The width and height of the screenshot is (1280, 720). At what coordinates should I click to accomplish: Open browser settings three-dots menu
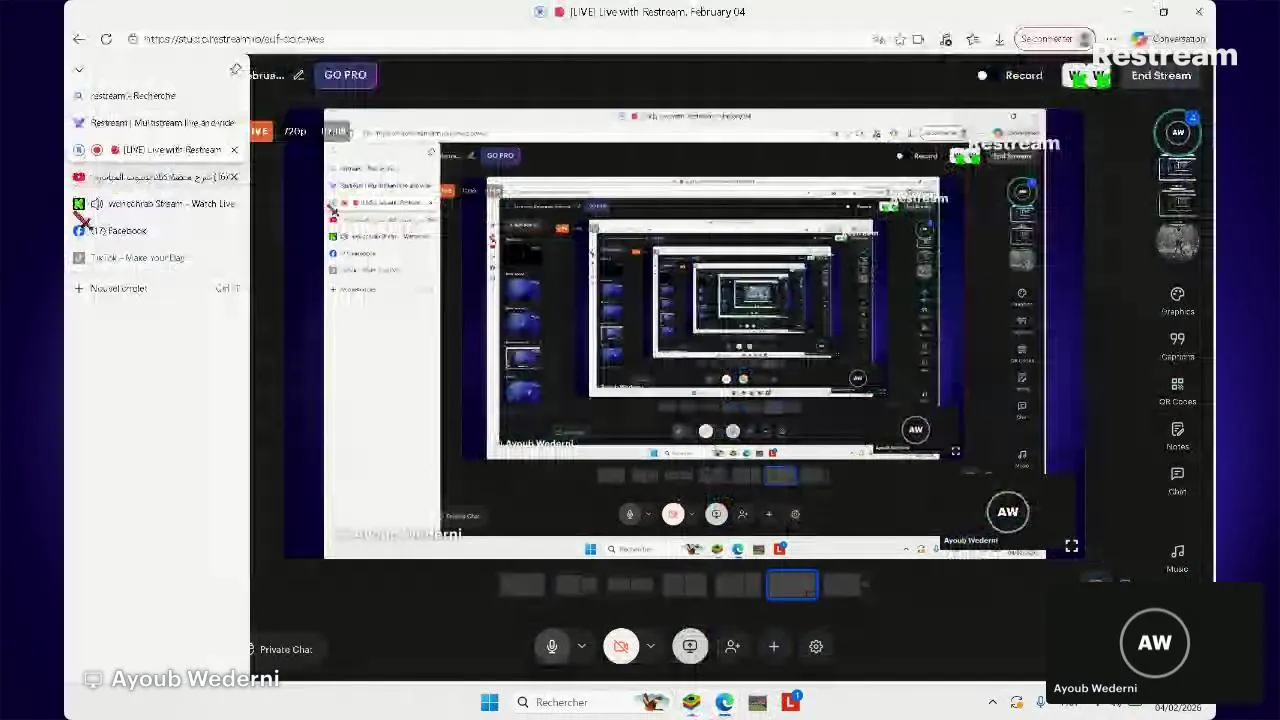tap(1111, 39)
